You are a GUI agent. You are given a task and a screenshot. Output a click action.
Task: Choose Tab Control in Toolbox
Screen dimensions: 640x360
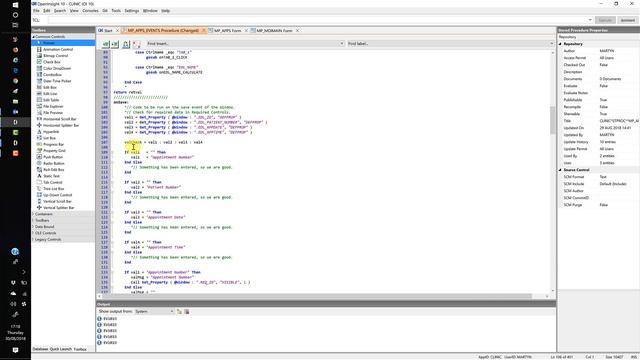click(53, 182)
